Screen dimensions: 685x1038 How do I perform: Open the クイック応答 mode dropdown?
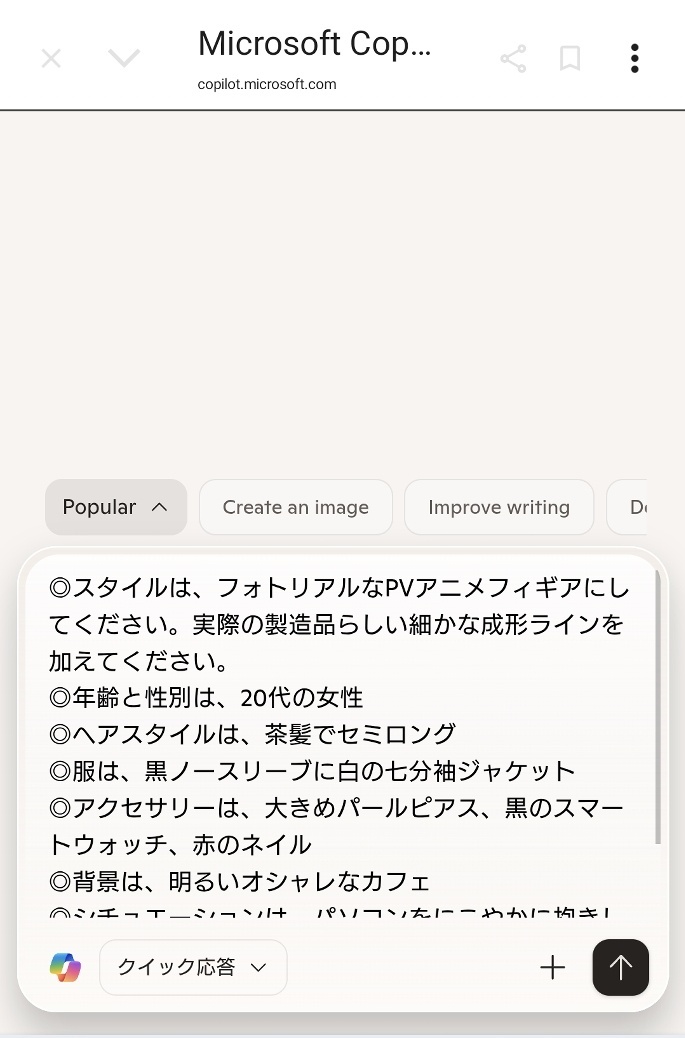tap(193, 967)
